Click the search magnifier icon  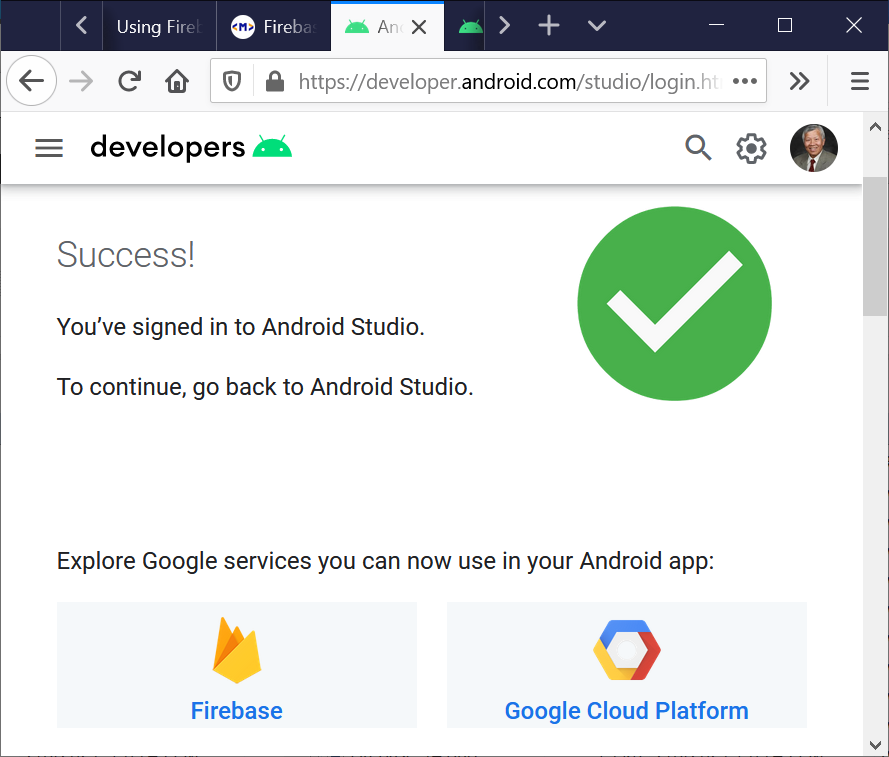[x=698, y=148]
